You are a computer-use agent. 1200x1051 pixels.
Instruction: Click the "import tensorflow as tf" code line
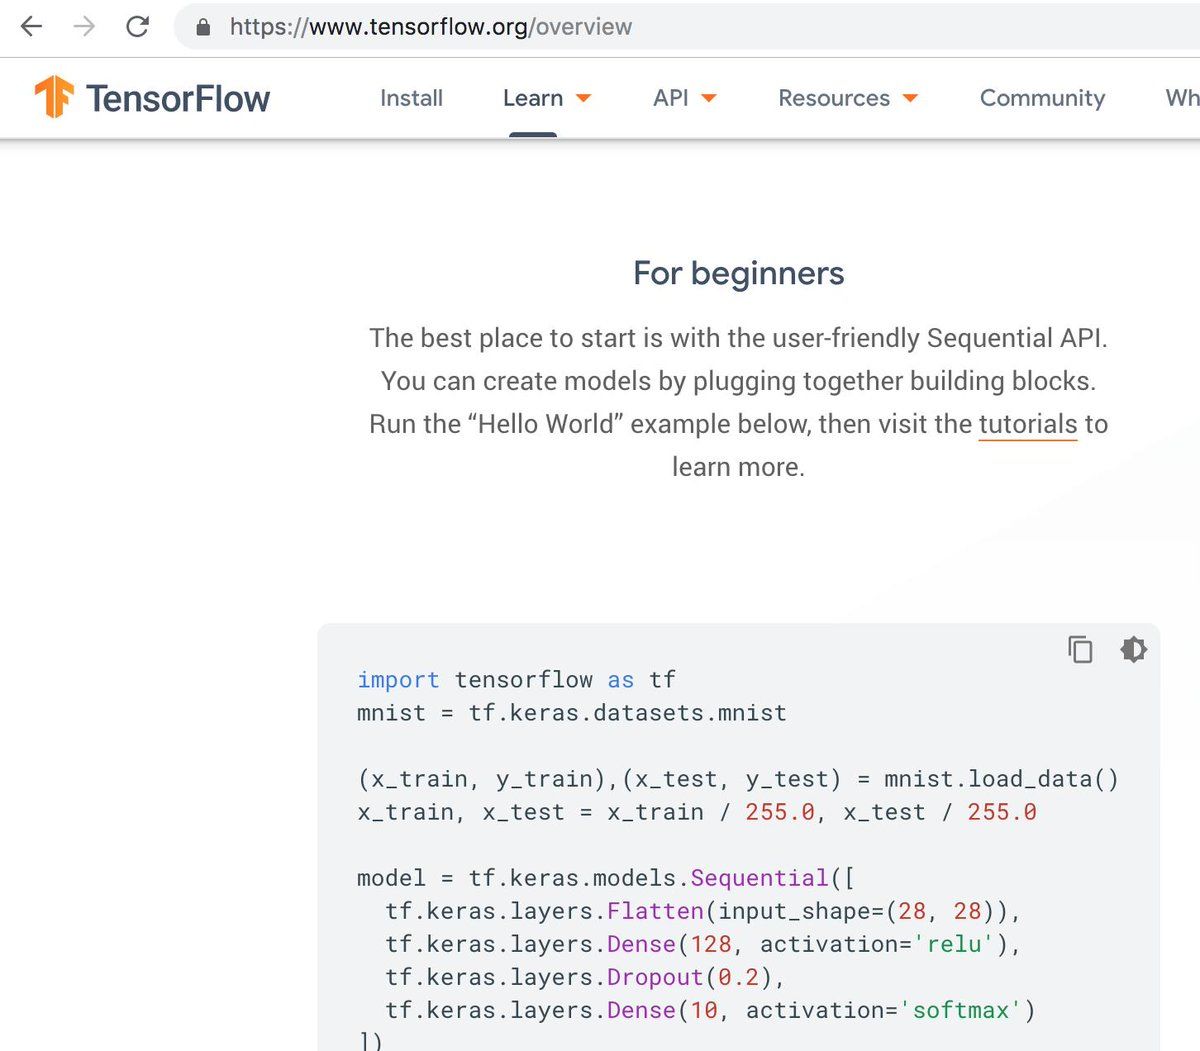tap(516, 680)
